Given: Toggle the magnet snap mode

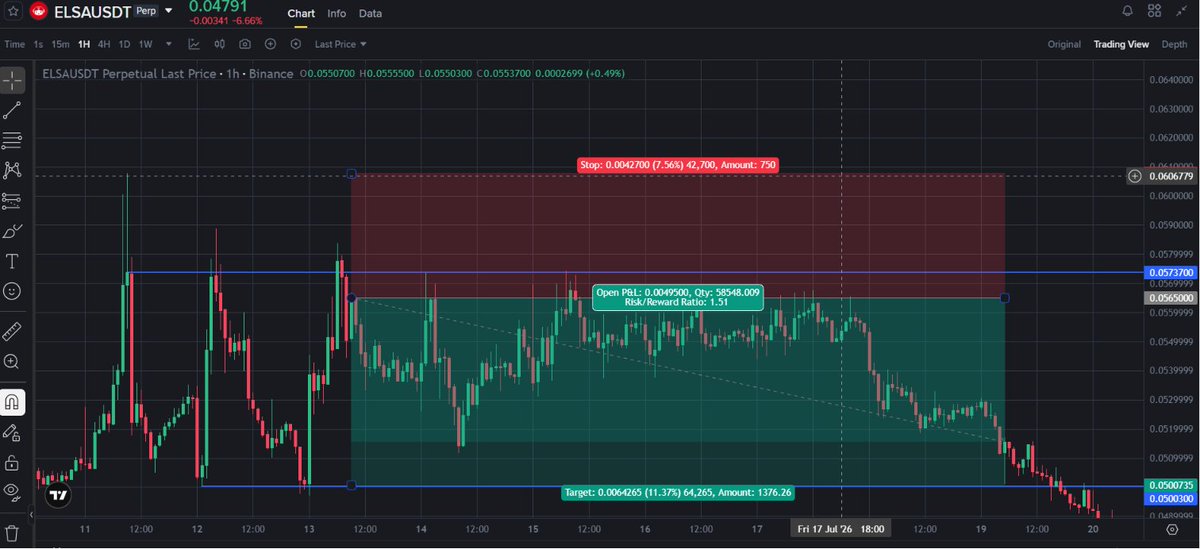Looking at the screenshot, I should point(12,403).
